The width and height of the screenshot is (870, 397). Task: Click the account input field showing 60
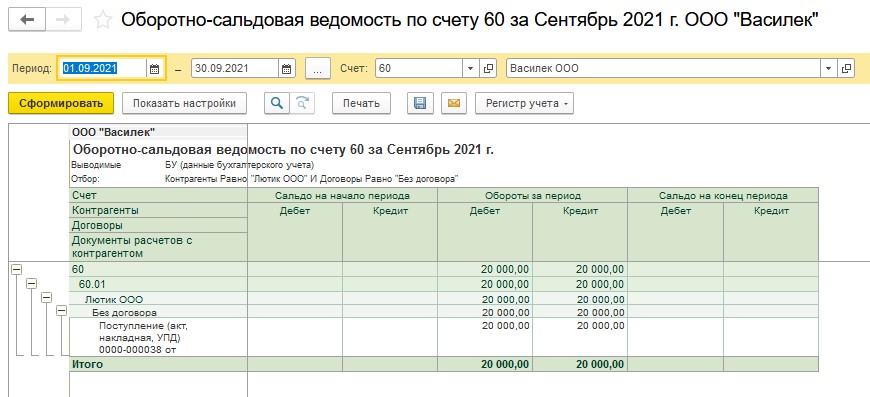pos(419,69)
